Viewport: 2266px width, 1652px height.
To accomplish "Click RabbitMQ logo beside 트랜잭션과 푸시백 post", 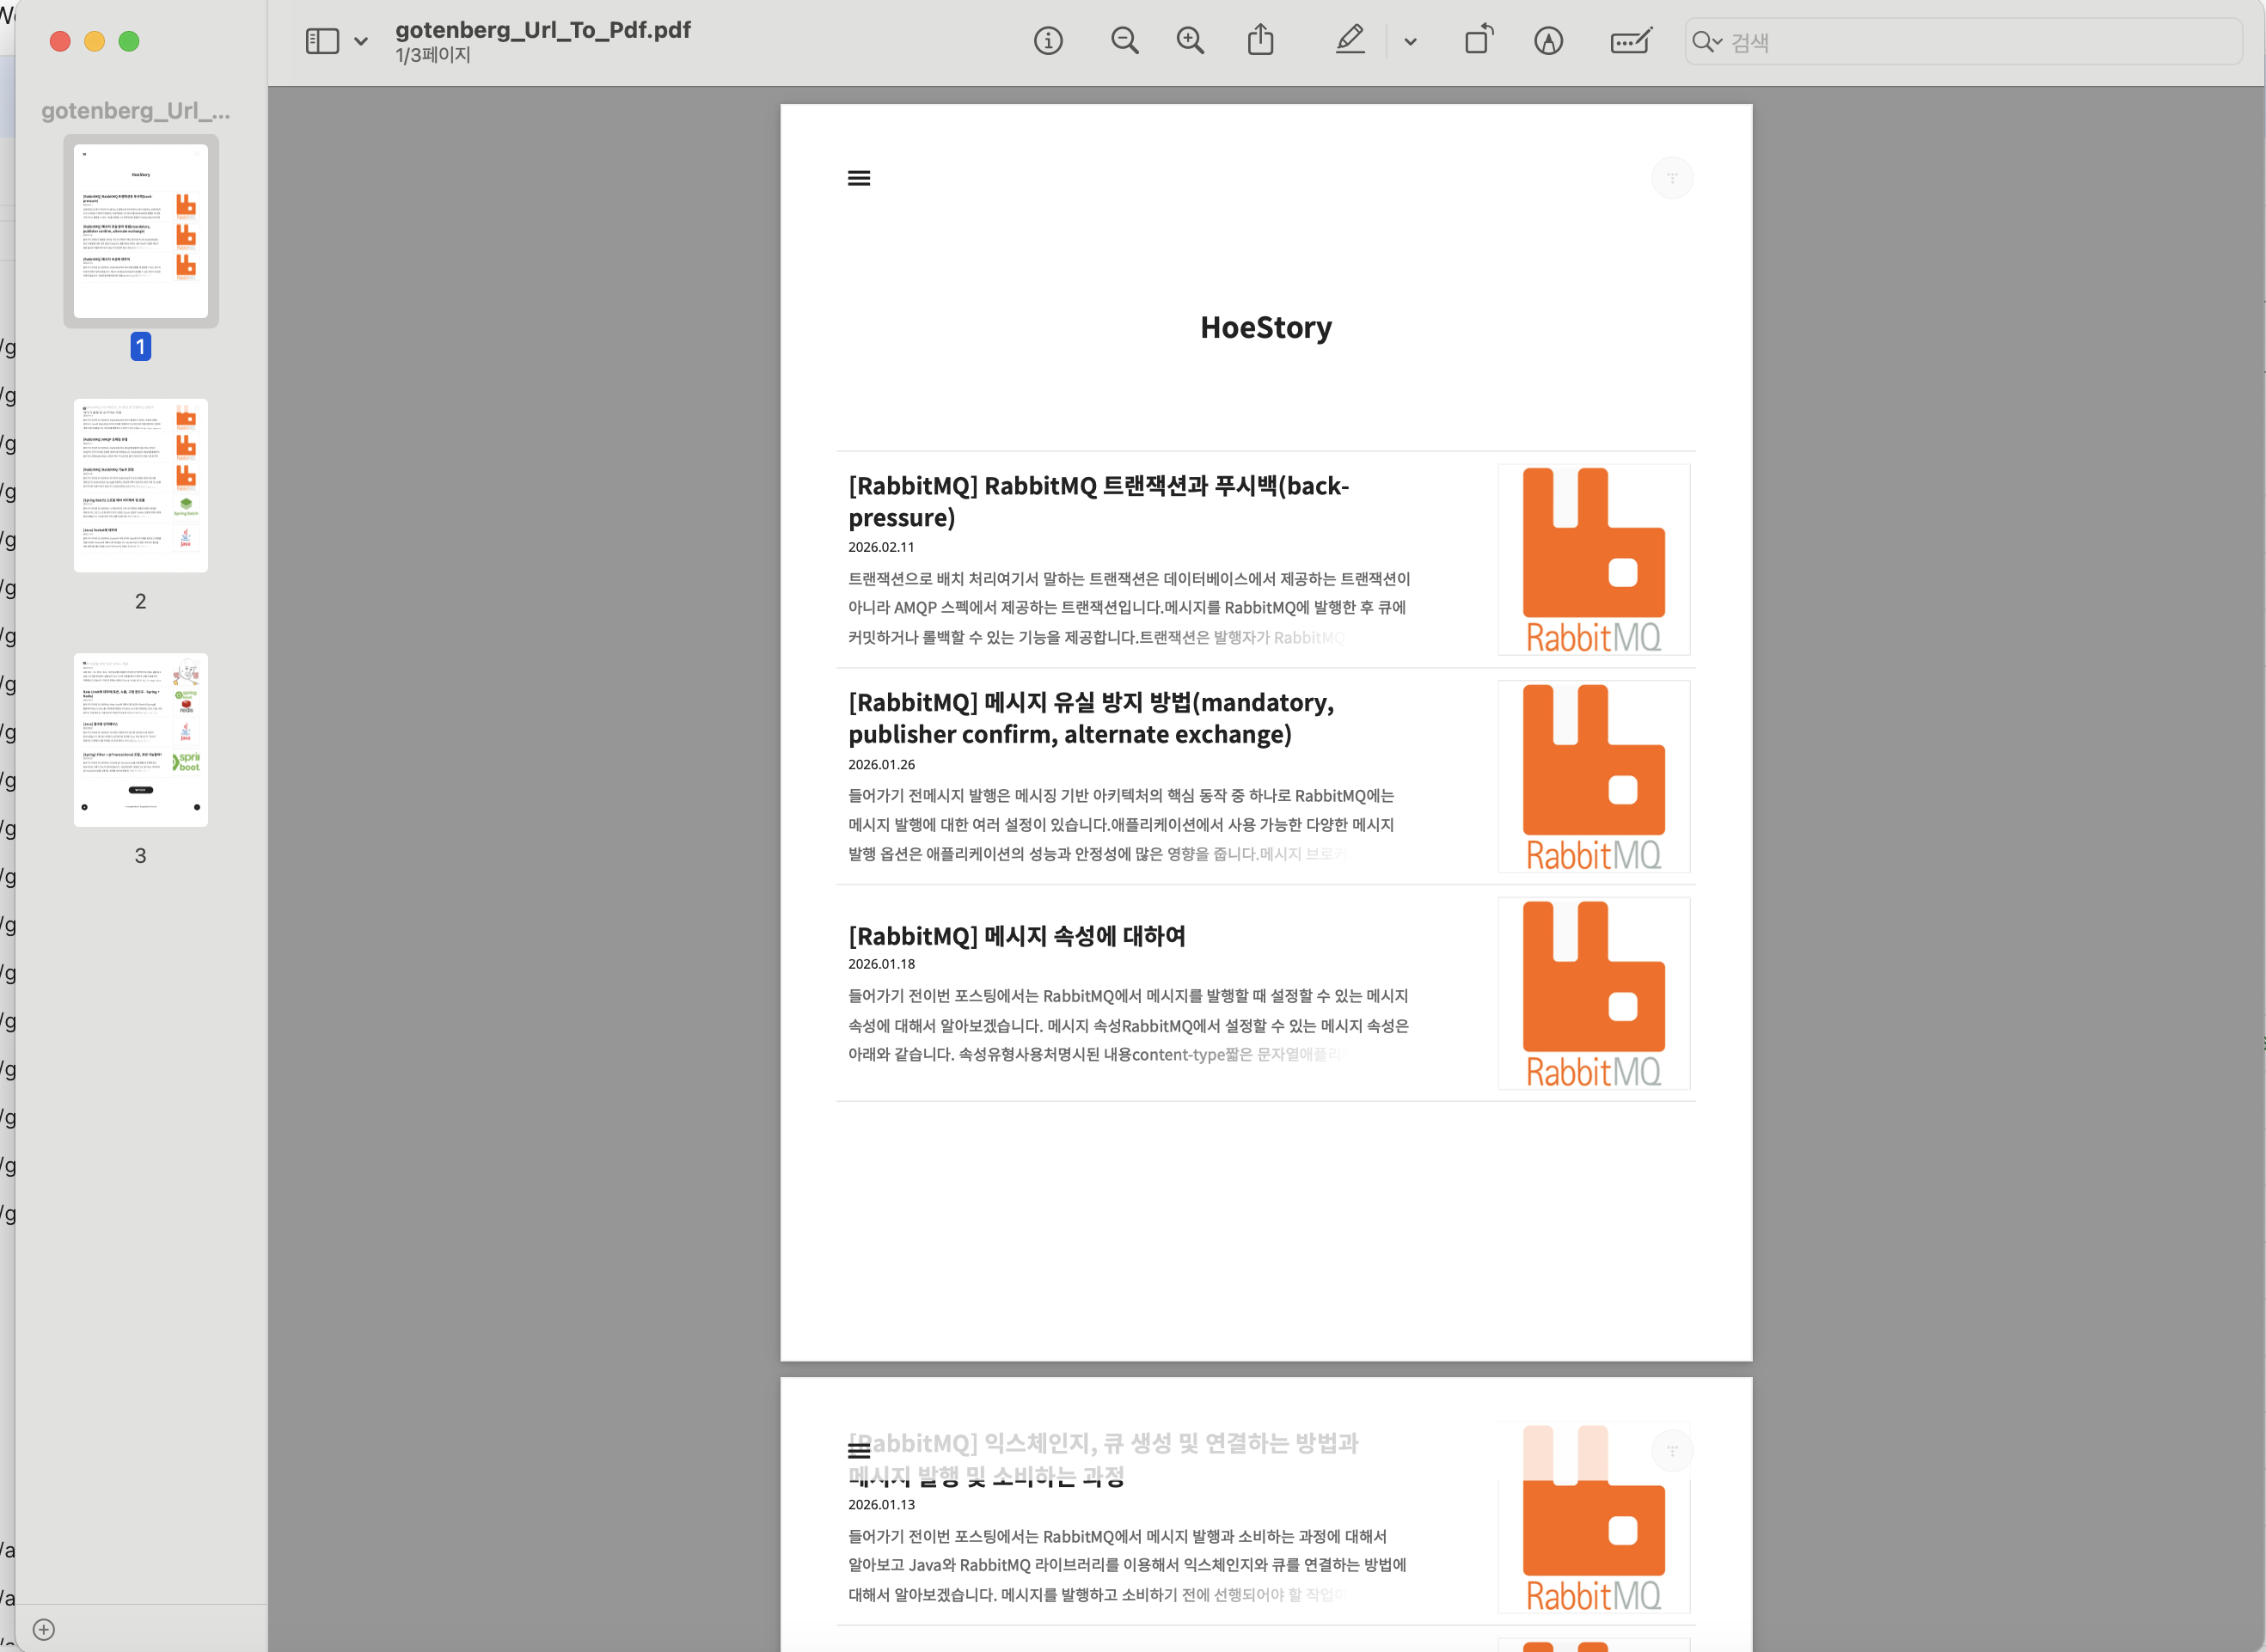I will click(x=1594, y=560).
